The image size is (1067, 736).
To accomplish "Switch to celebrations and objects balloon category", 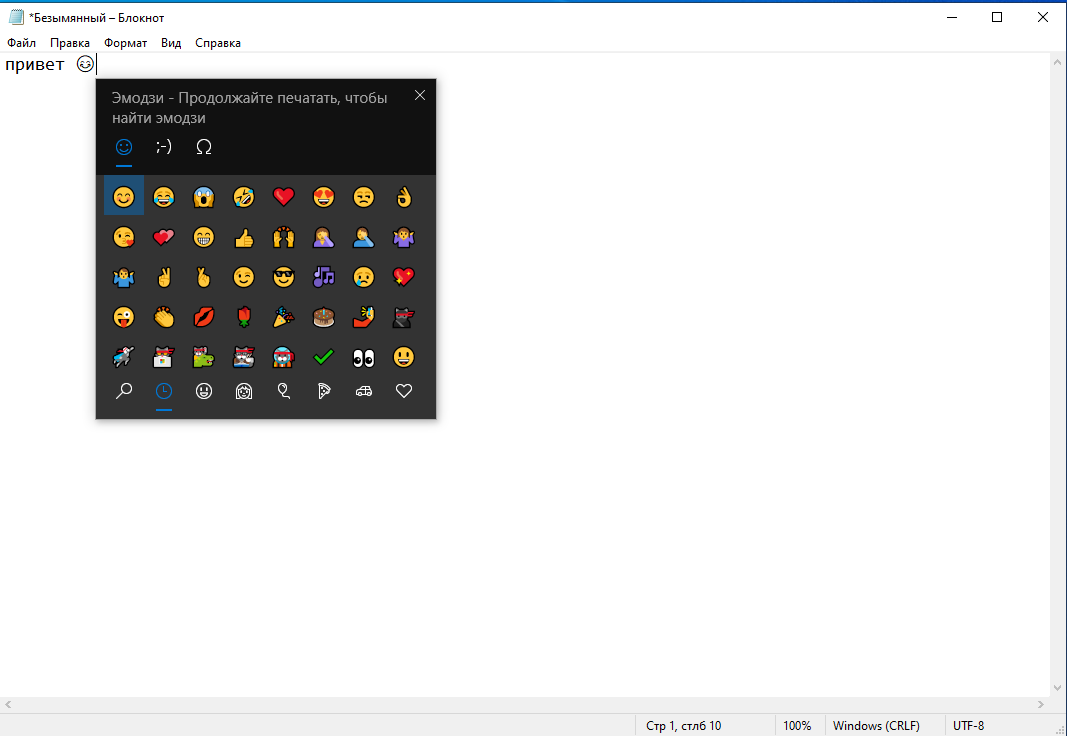I will click(284, 391).
